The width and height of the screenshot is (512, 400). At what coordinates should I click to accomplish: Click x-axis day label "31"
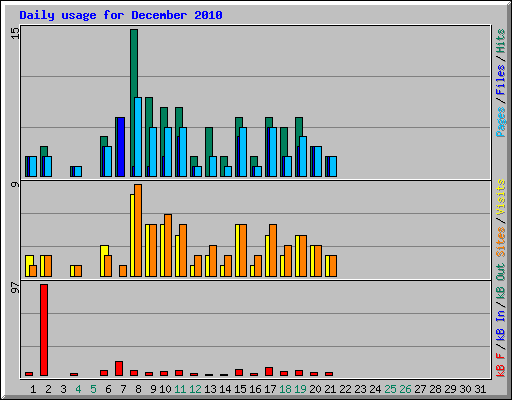click(480, 389)
